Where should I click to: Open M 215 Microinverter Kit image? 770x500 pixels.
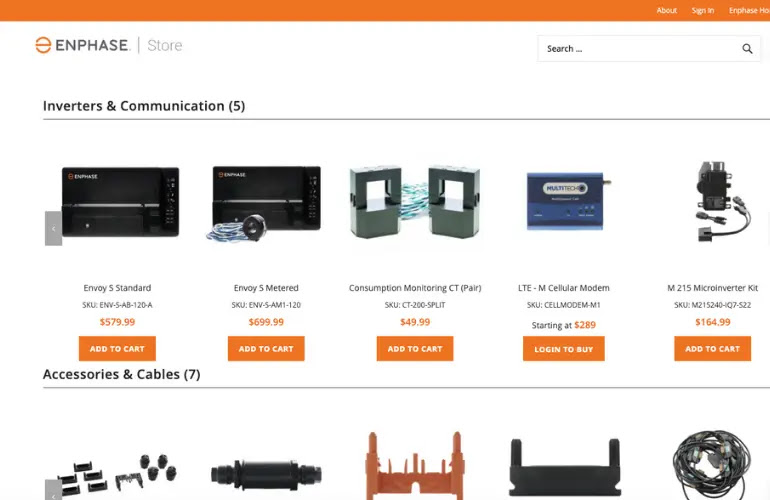(722, 201)
